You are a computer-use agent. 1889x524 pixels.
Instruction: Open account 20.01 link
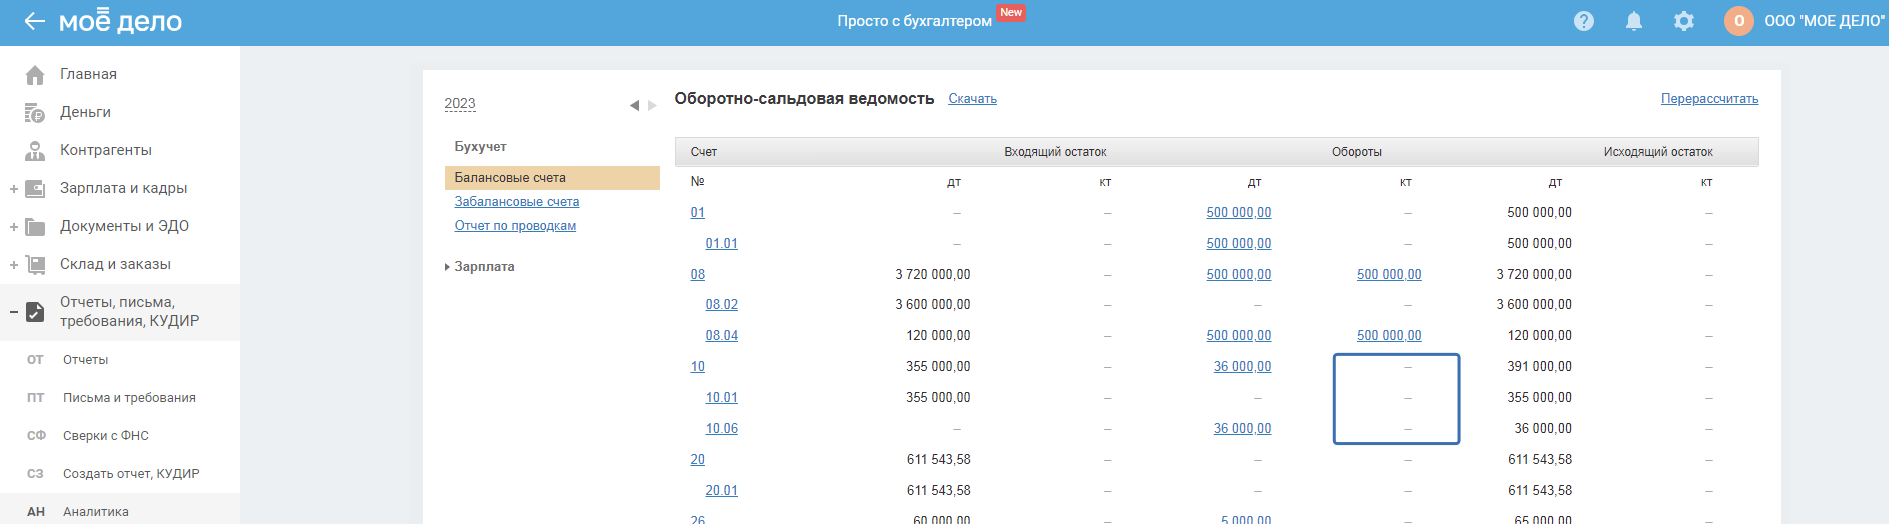[722, 491]
